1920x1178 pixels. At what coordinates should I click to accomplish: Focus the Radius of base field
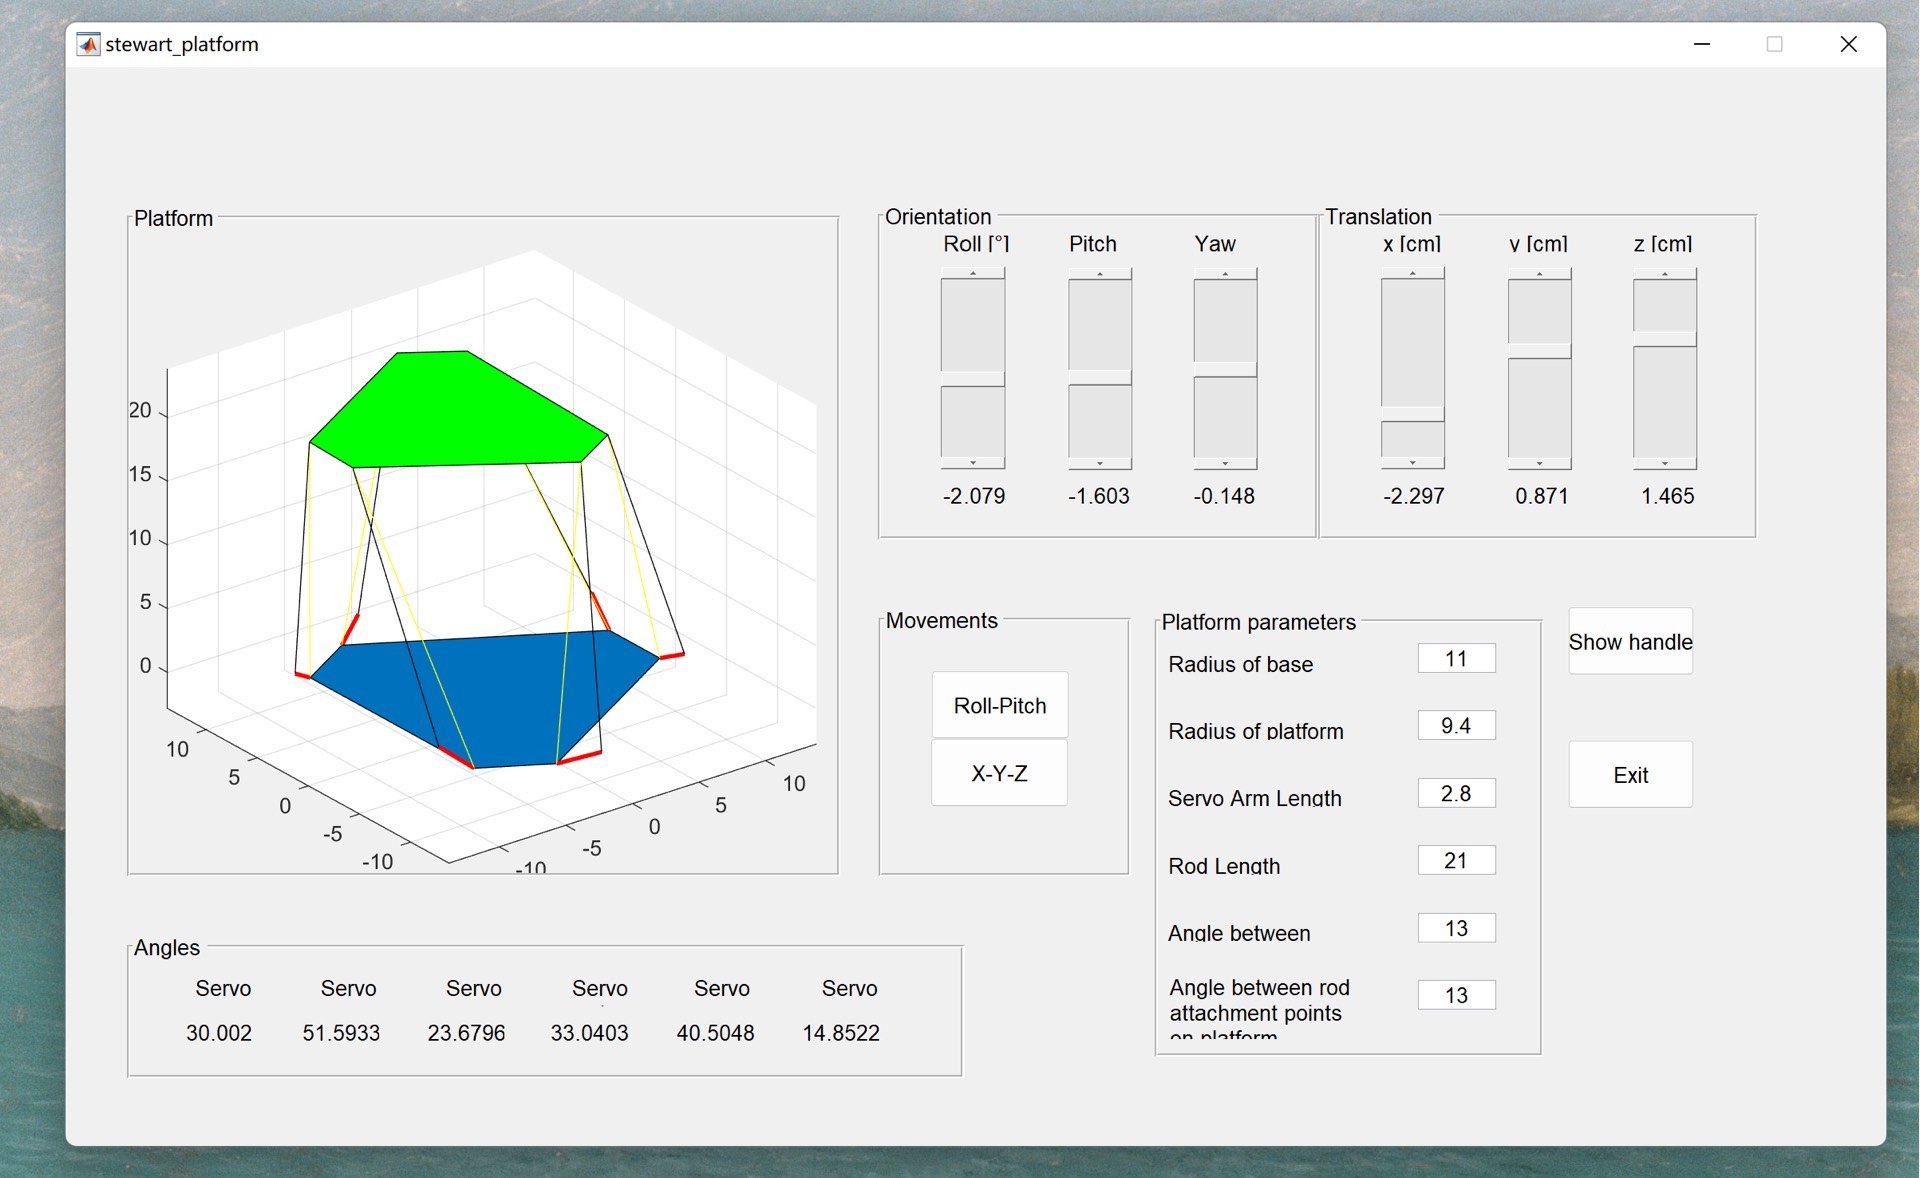[x=1456, y=659]
